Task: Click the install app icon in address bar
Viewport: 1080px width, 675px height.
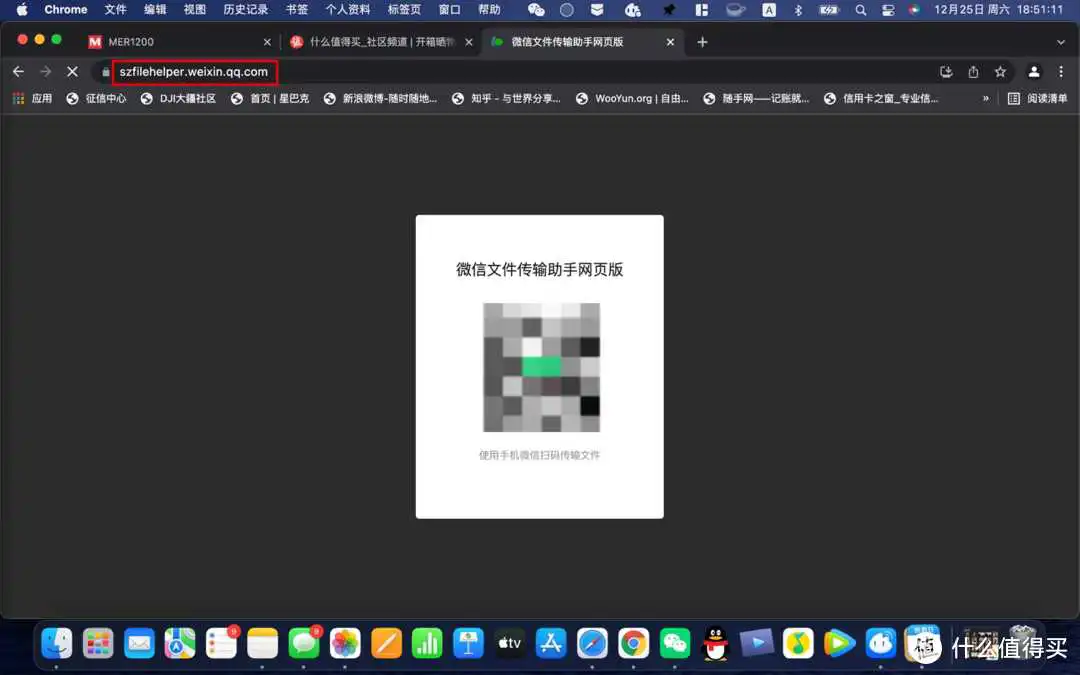Action: coord(946,72)
